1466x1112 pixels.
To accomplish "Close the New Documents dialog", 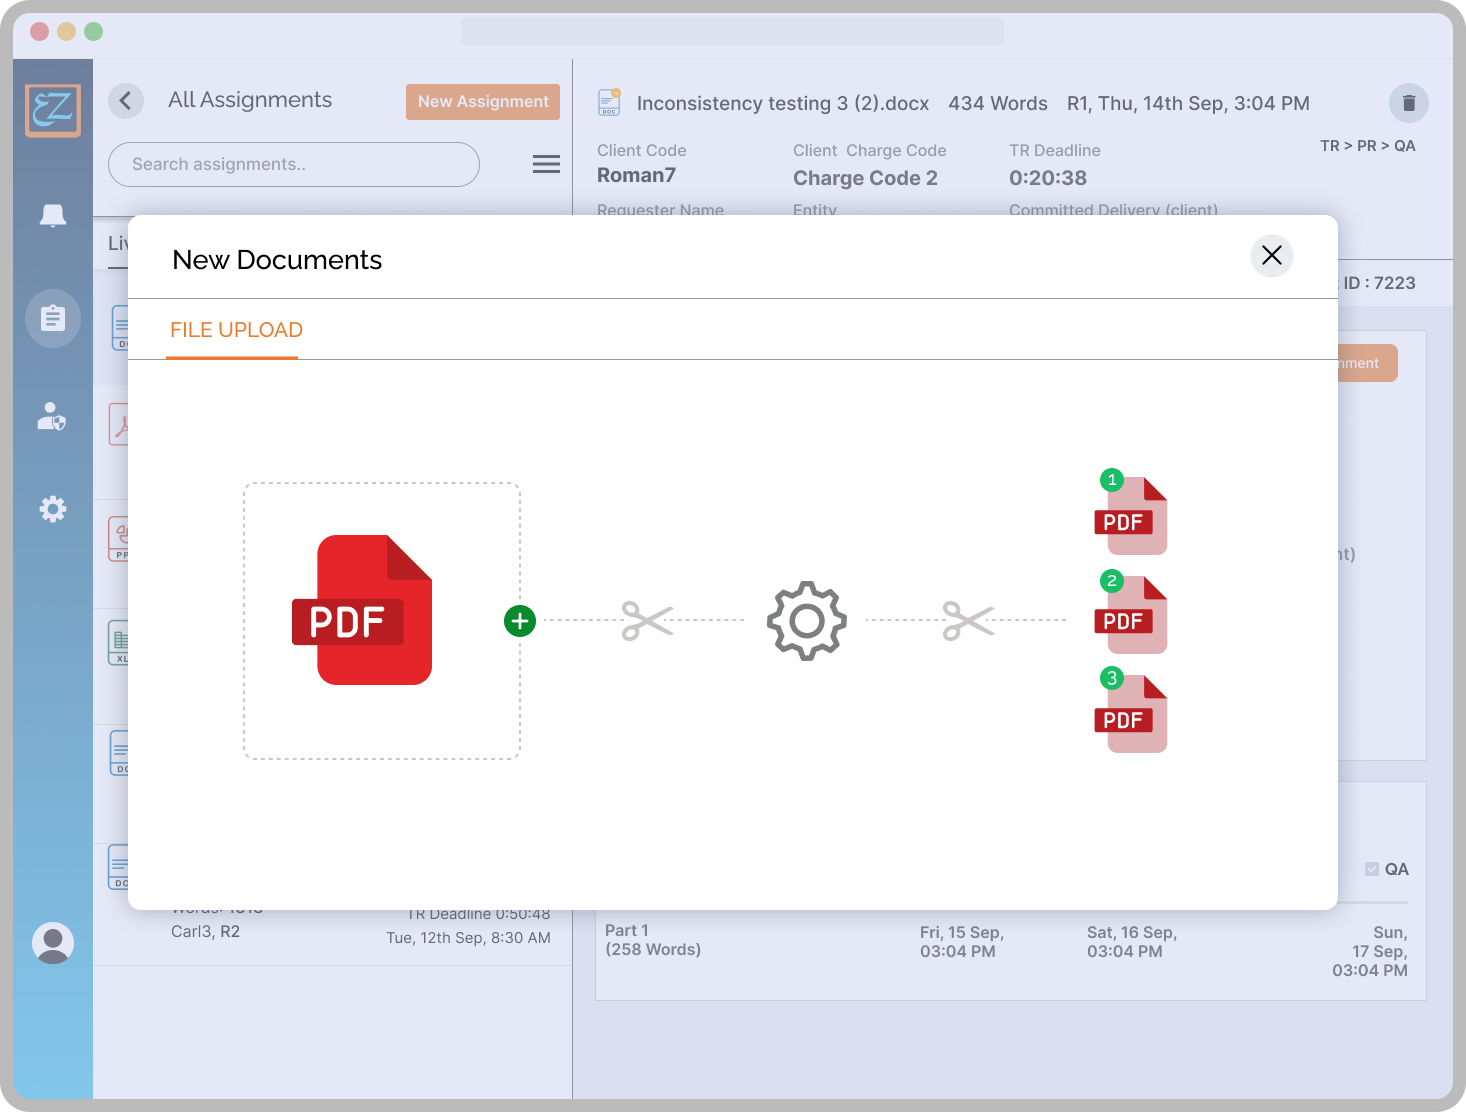I will pyautogui.click(x=1271, y=256).
